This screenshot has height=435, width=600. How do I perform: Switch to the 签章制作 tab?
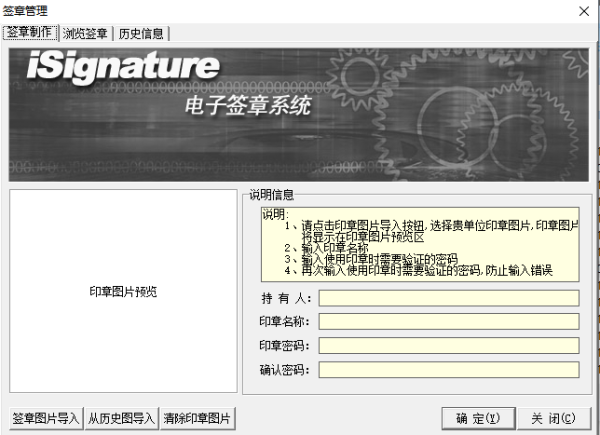point(30,33)
